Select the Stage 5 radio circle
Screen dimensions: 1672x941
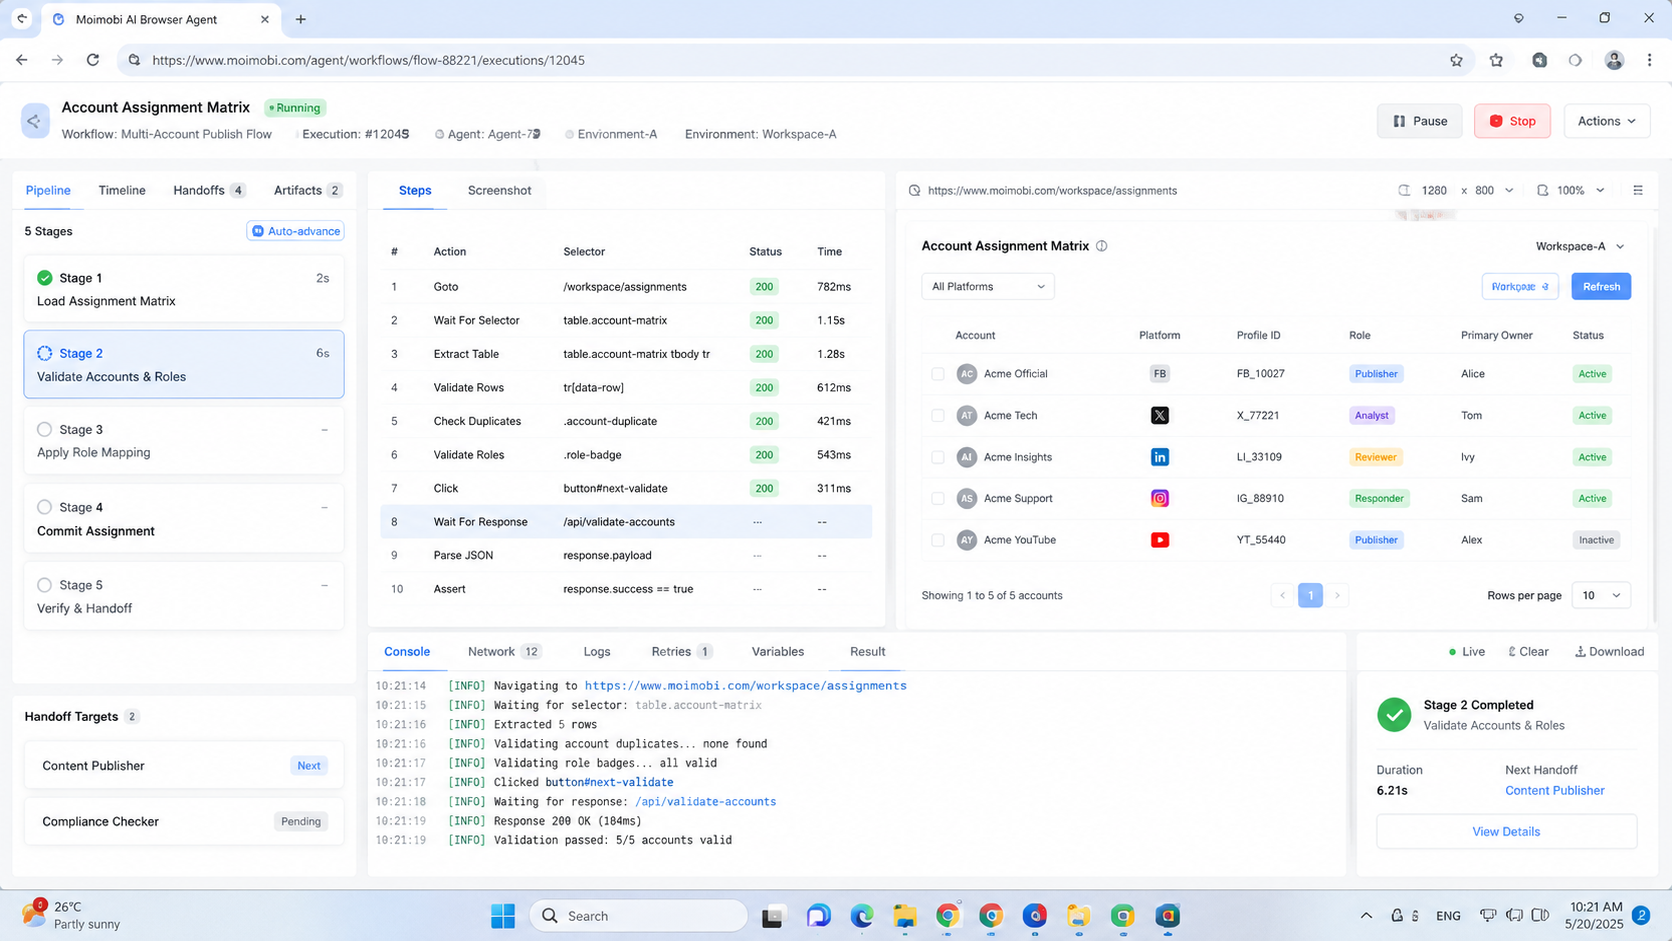(44, 585)
